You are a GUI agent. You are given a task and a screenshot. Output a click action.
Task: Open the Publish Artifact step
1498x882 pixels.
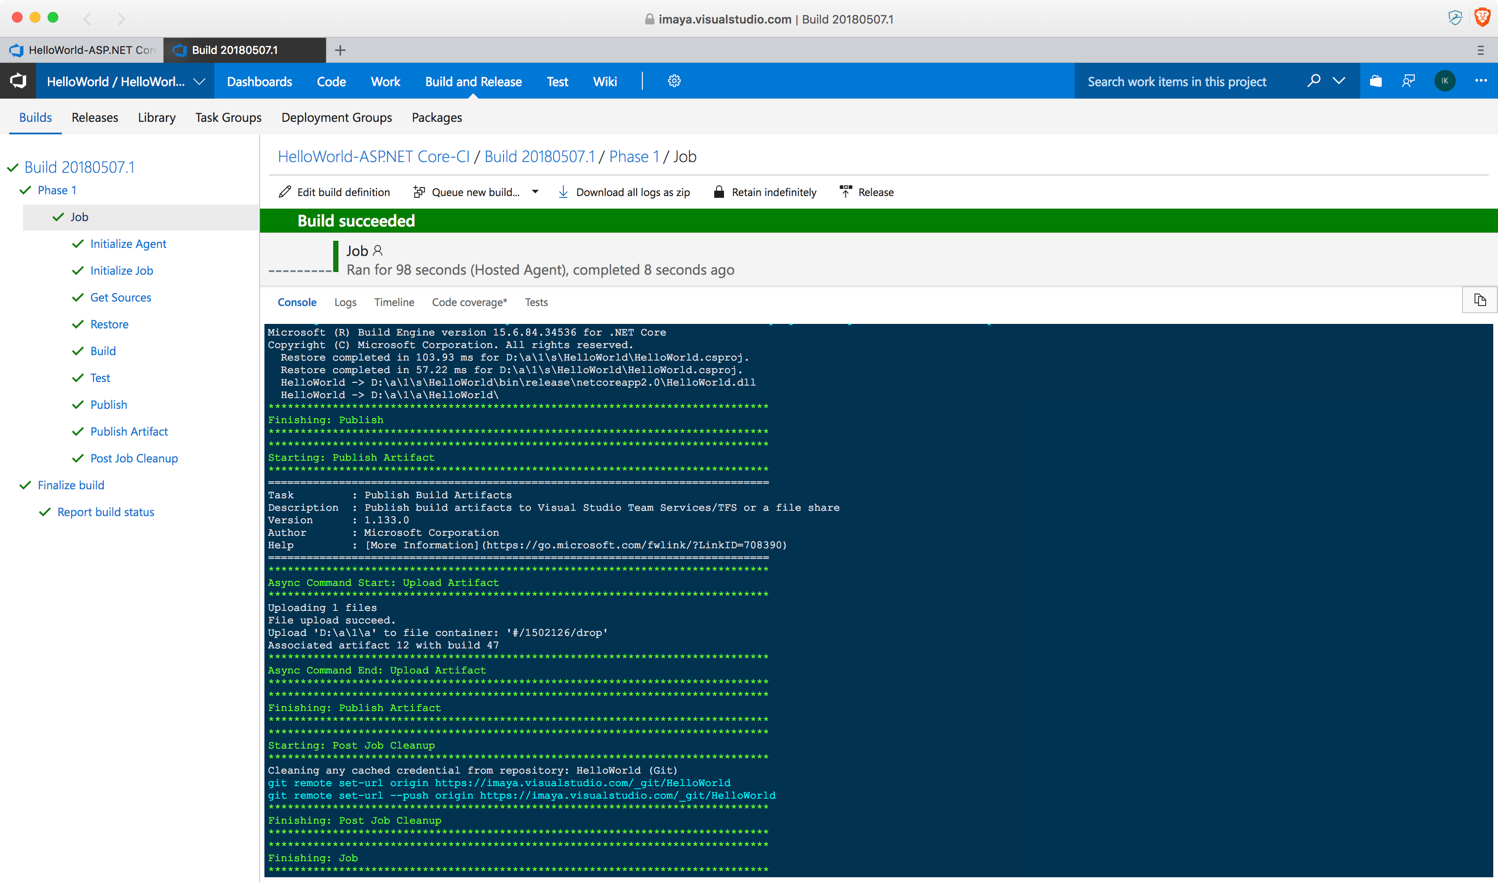coord(129,432)
